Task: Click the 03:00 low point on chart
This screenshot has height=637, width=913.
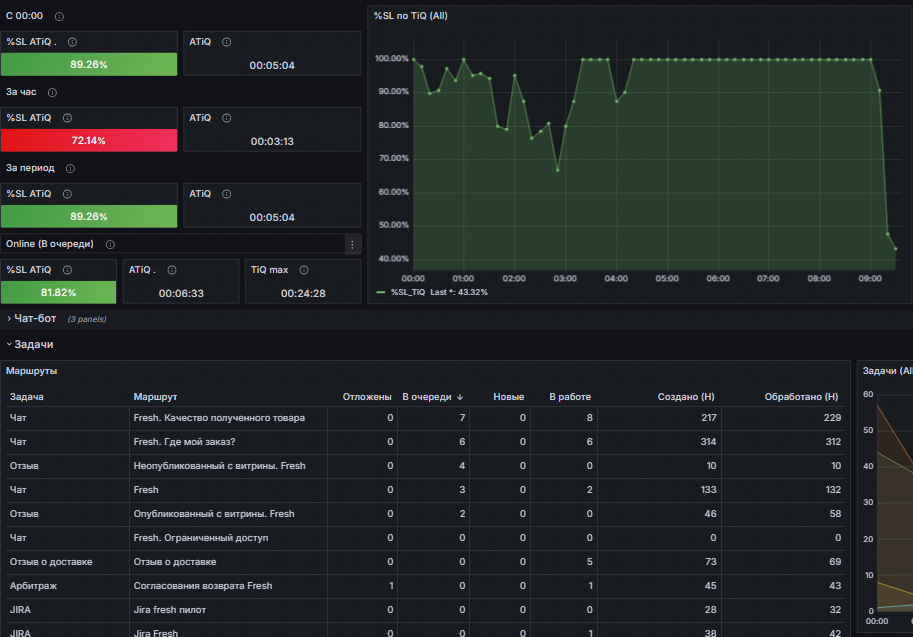Action: pos(558,170)
